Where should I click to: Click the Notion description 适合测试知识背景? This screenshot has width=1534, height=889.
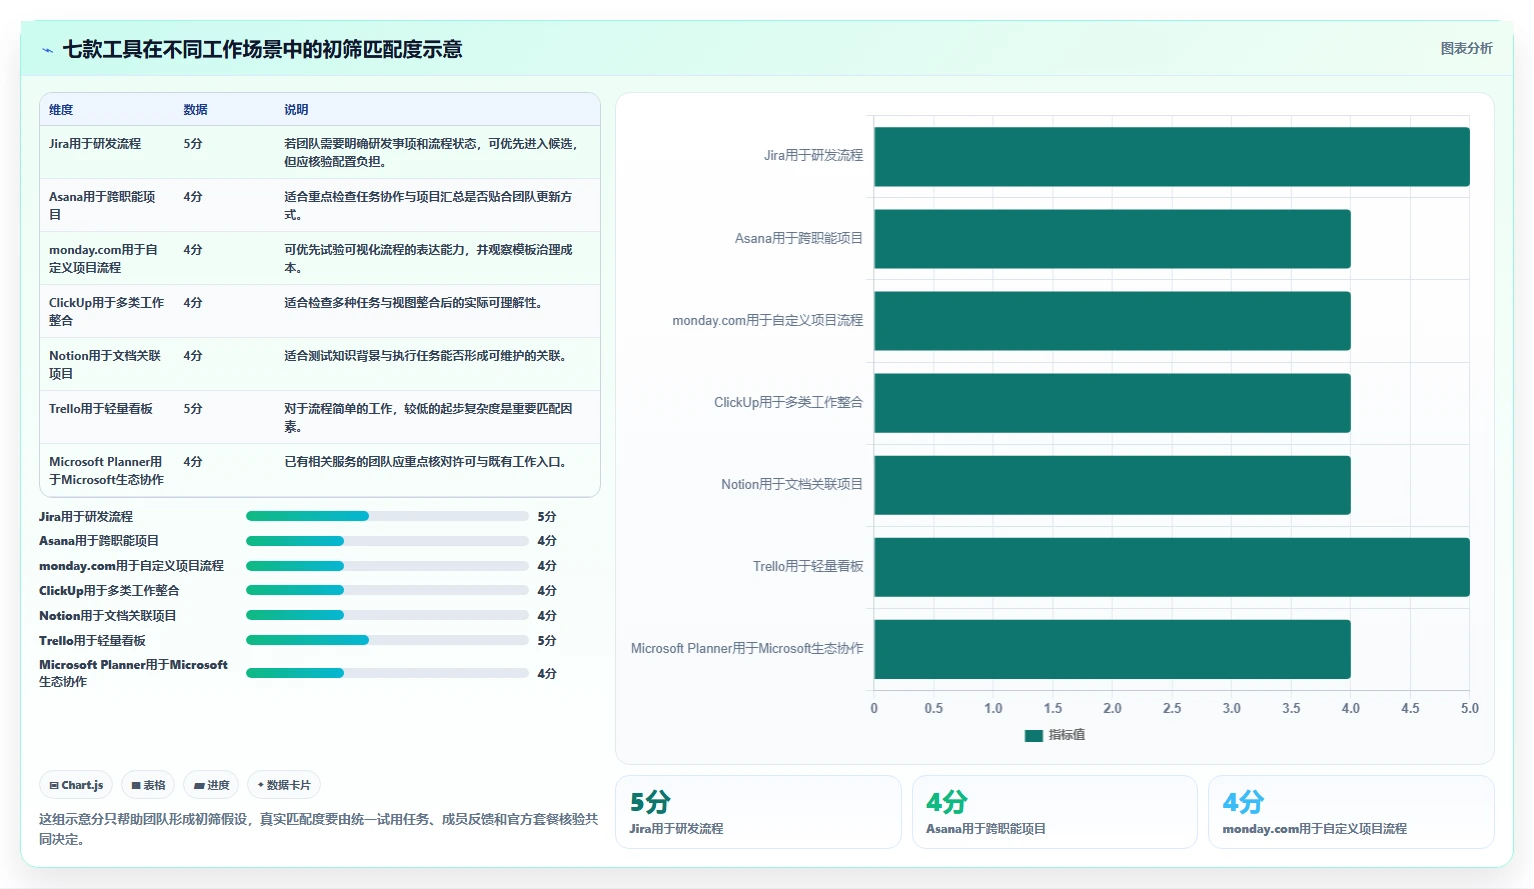tap(427, 356)
